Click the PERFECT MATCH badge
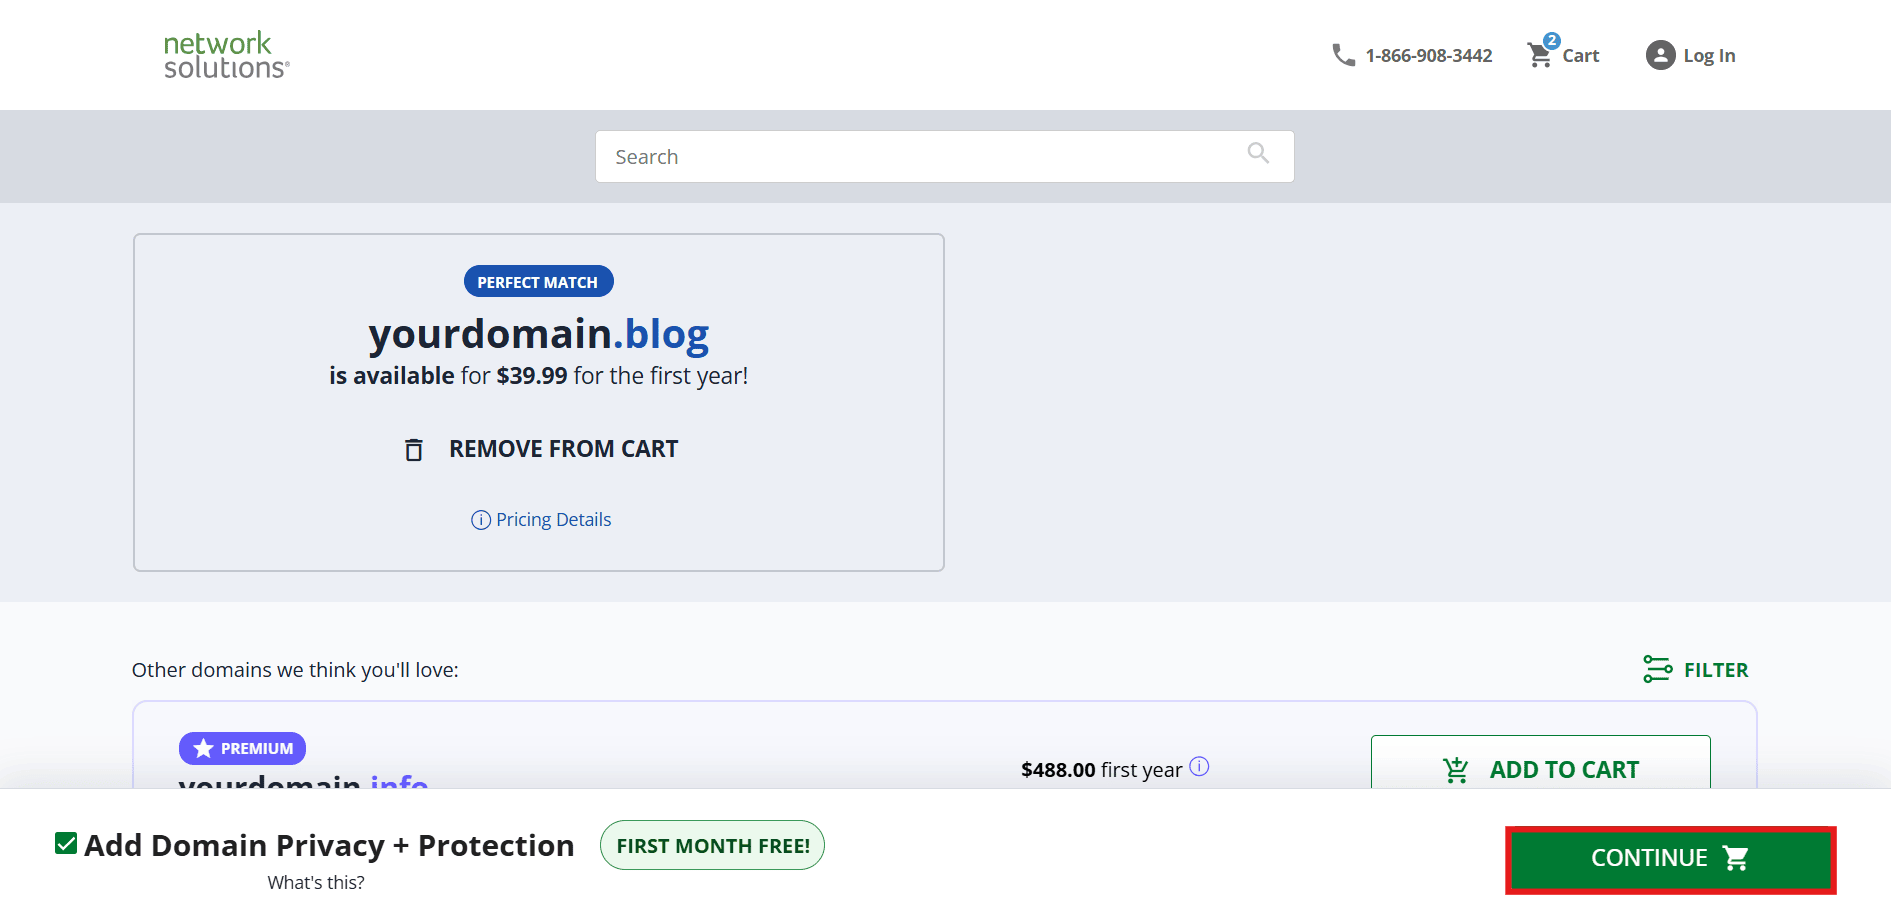Screen dimensions: 1891x922 (x=538, y=281)
